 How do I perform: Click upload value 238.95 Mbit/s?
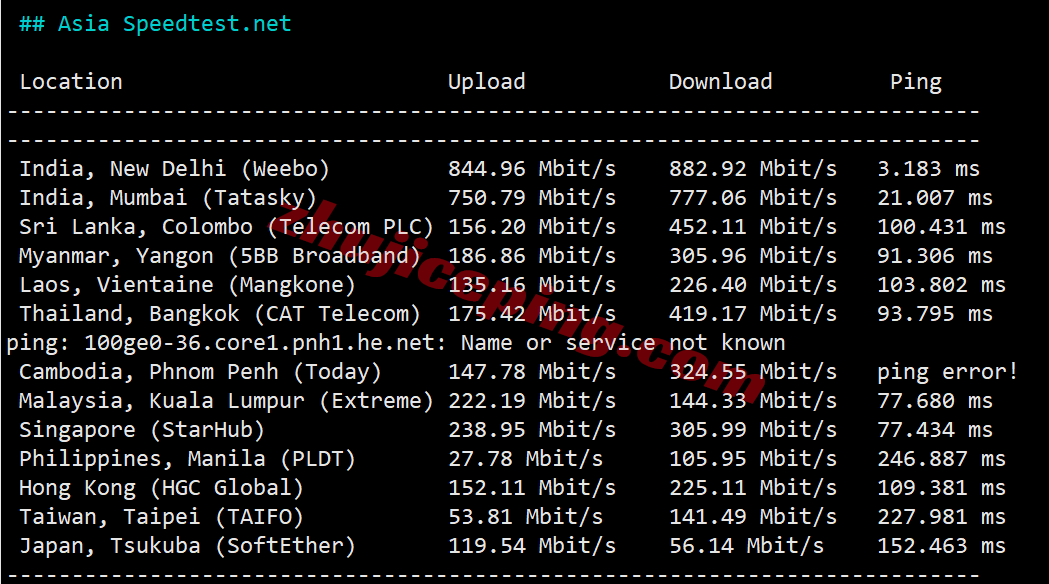click(x=532, y=430)
